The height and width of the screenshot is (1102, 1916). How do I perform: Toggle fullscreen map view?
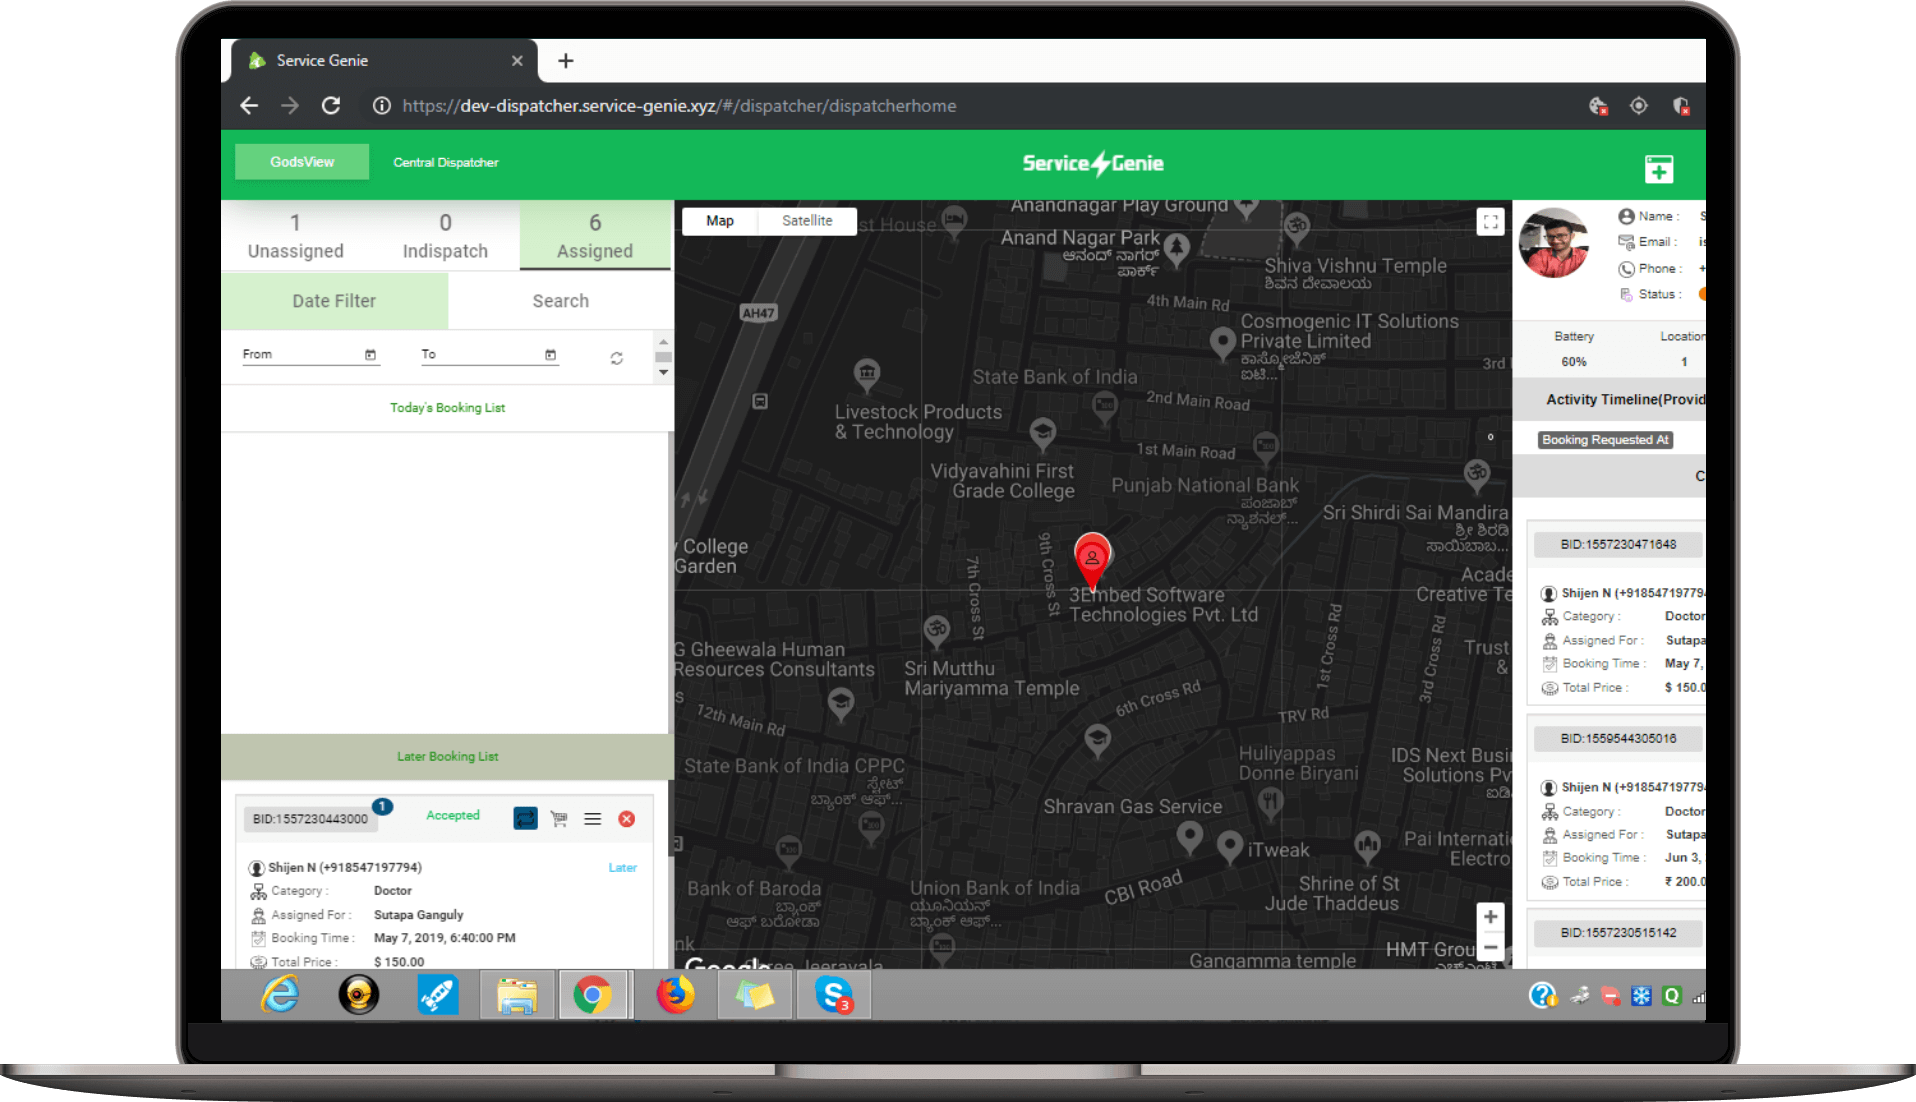pyautogui.click(x=1490, y=222)
